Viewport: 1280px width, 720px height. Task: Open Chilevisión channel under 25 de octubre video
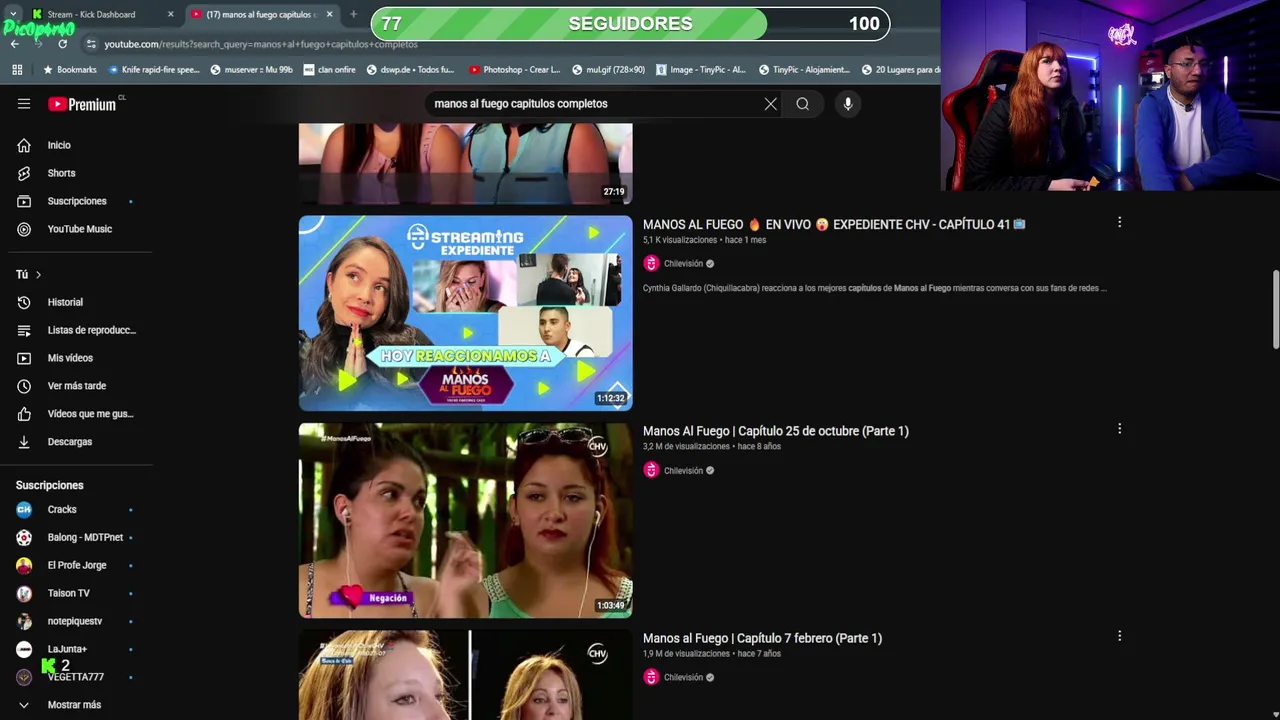[x=683, y=471]
